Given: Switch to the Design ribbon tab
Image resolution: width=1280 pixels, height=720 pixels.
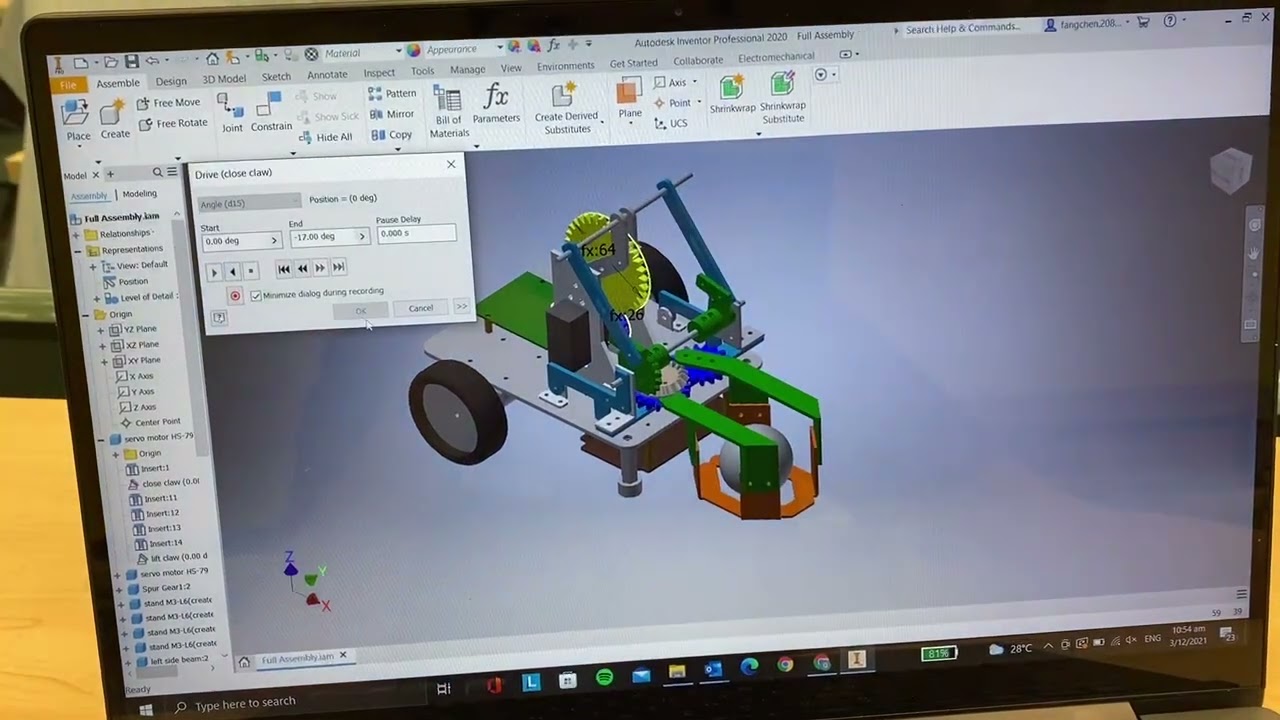Looking at the screenshot, I should coord(171,81).
